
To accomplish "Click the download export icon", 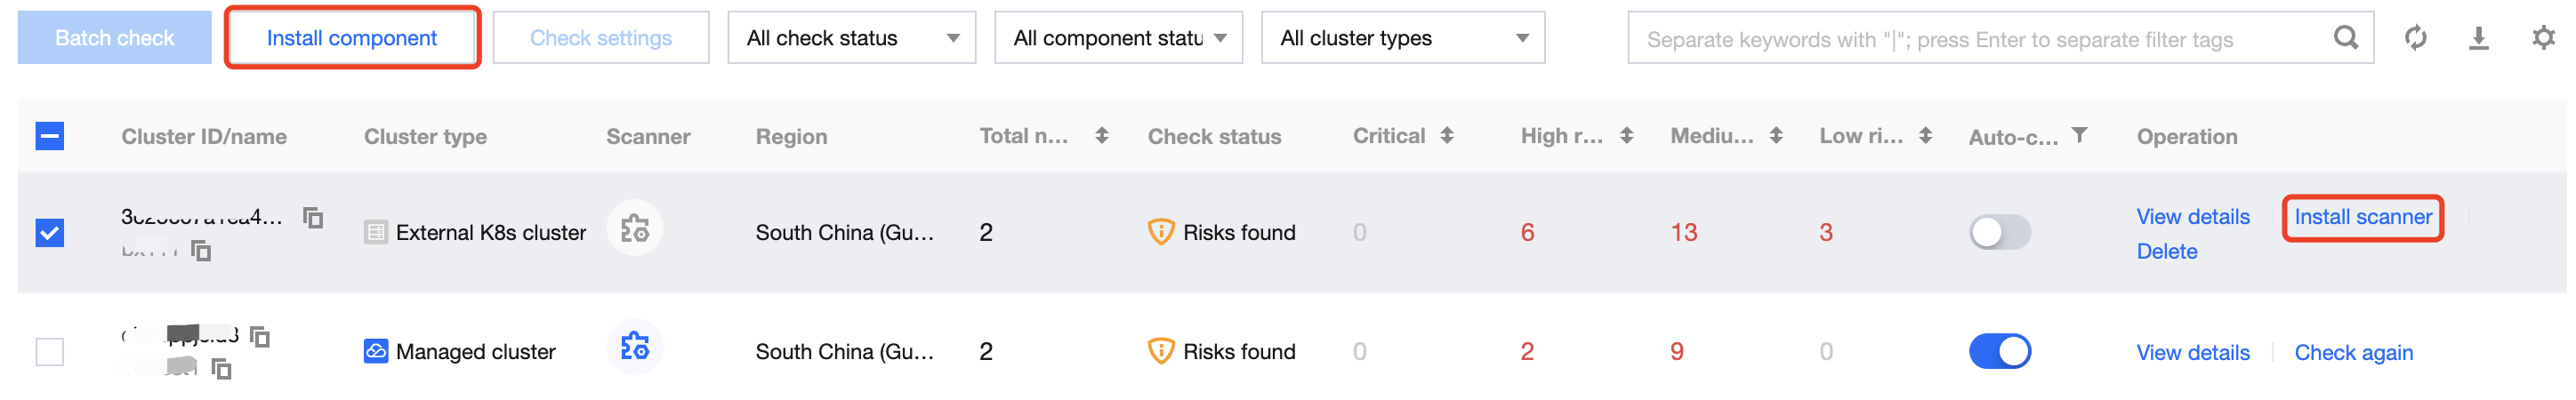I will click(2478, 38).
